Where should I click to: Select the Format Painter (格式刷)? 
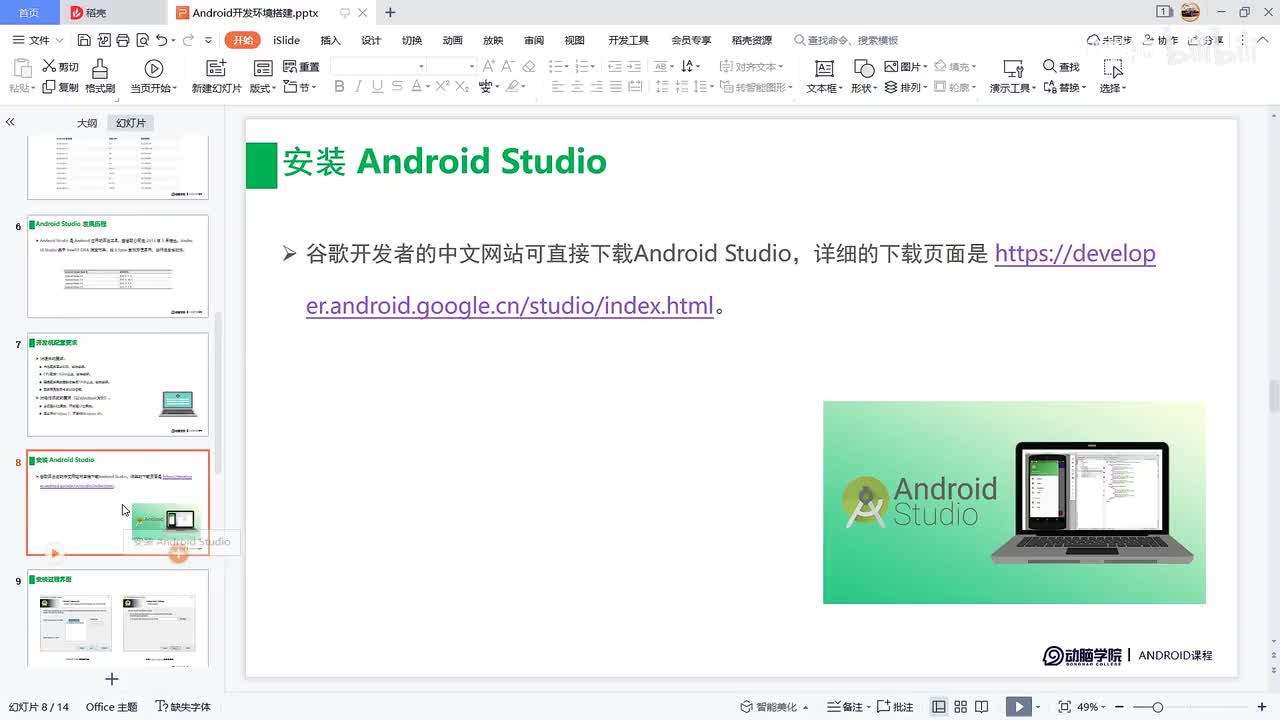pyautogui.click(x=100, y=76)
